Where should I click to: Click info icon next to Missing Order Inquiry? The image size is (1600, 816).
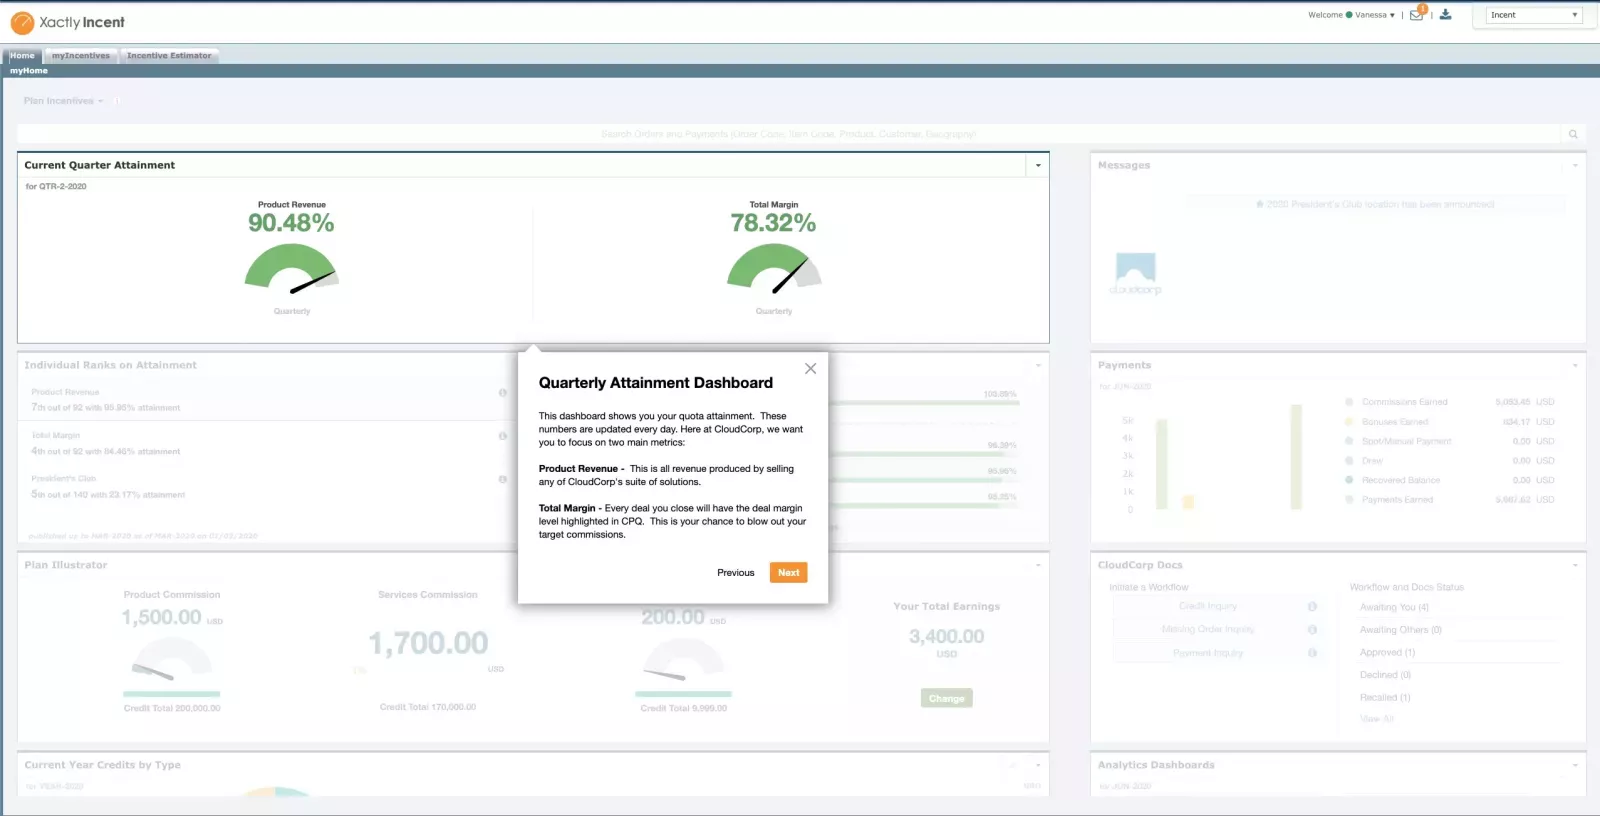(x=1312, y=629)
